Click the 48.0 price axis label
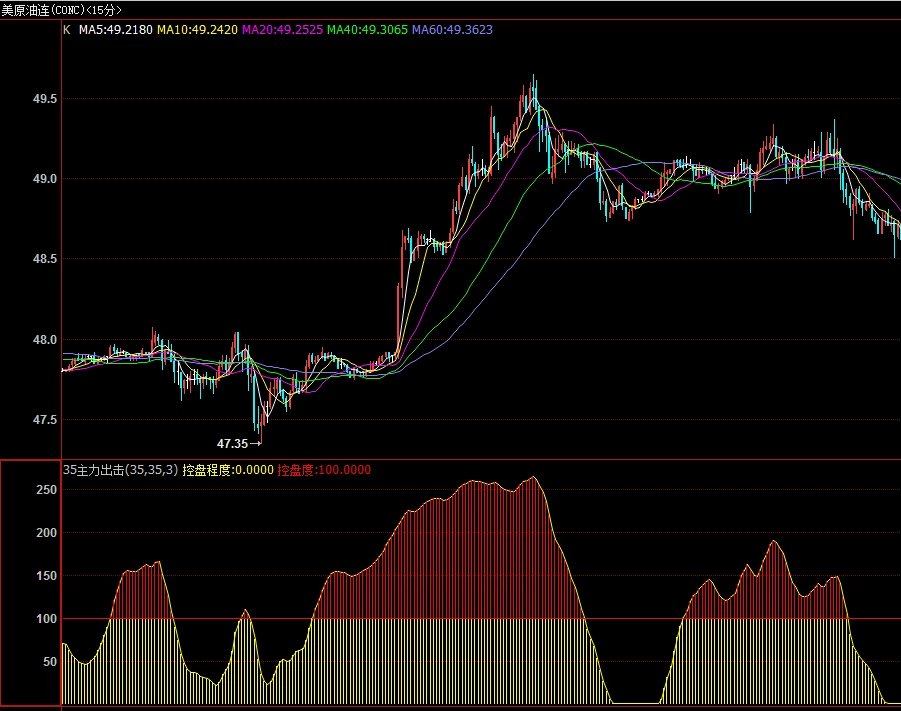The image size is (901, 711). pyautogui.click(x=45, y=340)
